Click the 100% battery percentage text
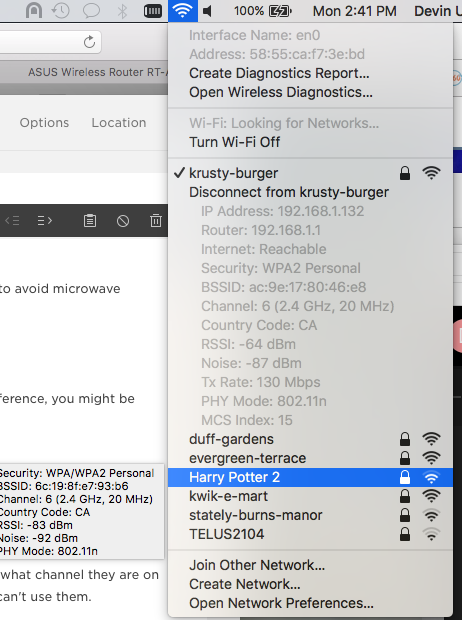 coord(249,11)
